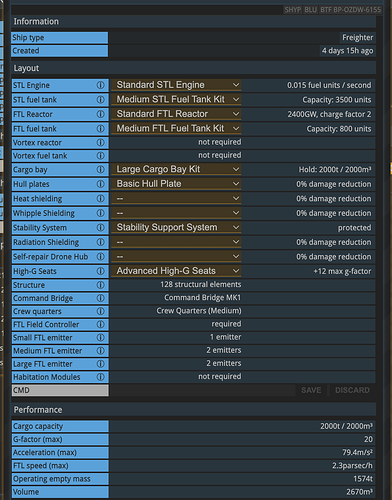Click the '79.4m/s²' acceleration value

click(x=357, y=453)
